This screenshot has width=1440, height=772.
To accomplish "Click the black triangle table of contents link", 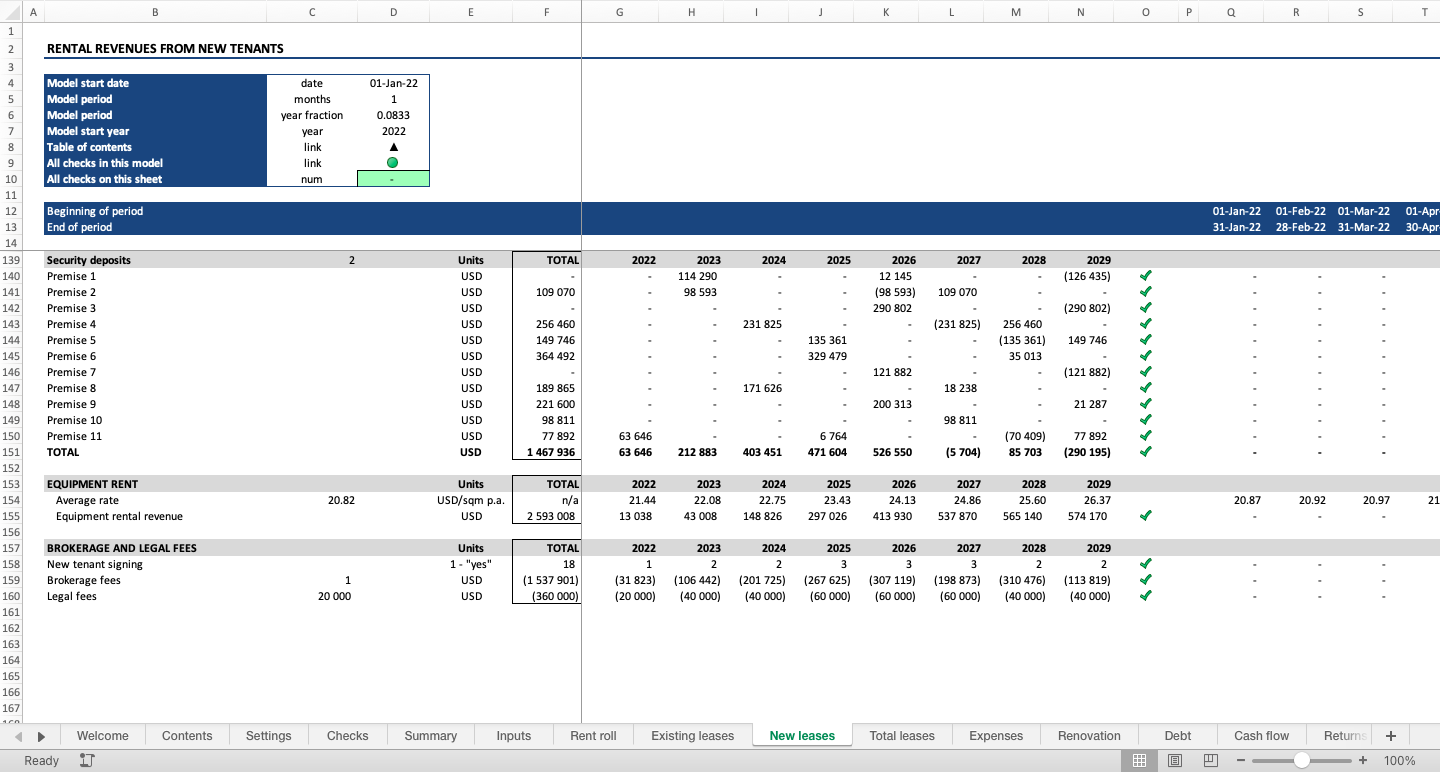I will 393,147.
